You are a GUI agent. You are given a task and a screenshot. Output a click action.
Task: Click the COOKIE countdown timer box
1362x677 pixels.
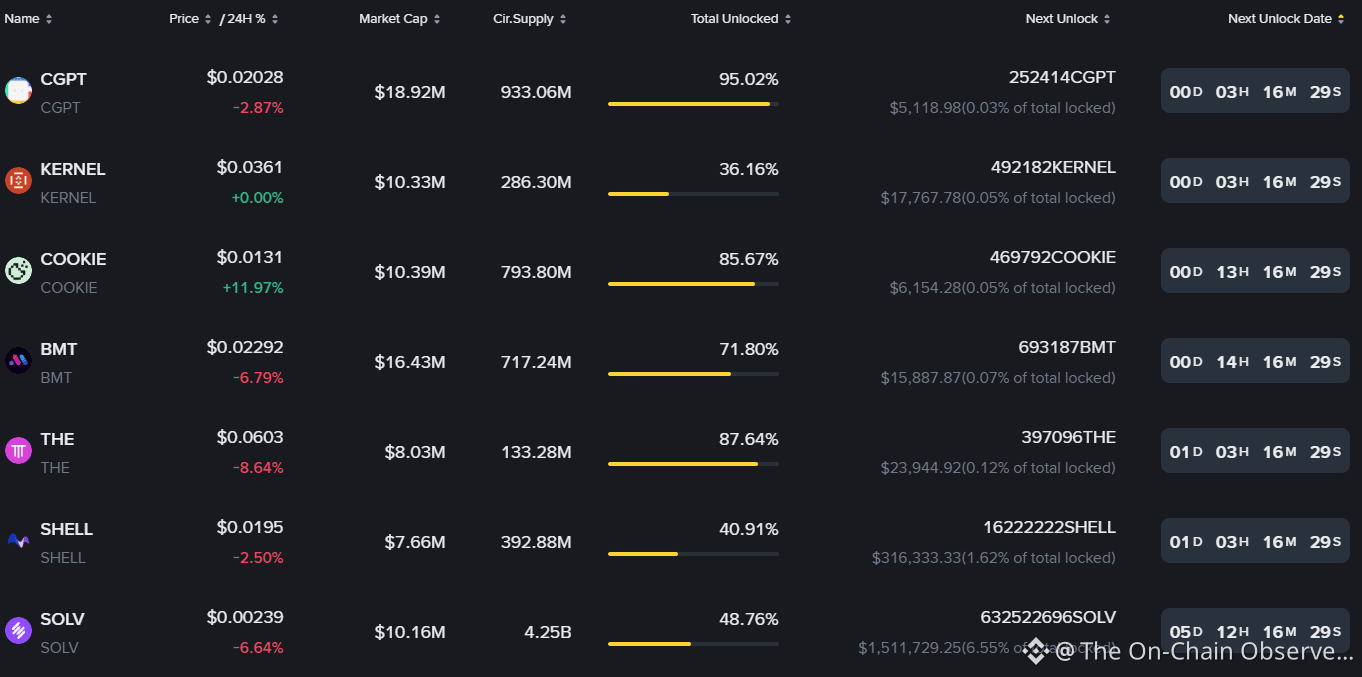[1255, 271]
